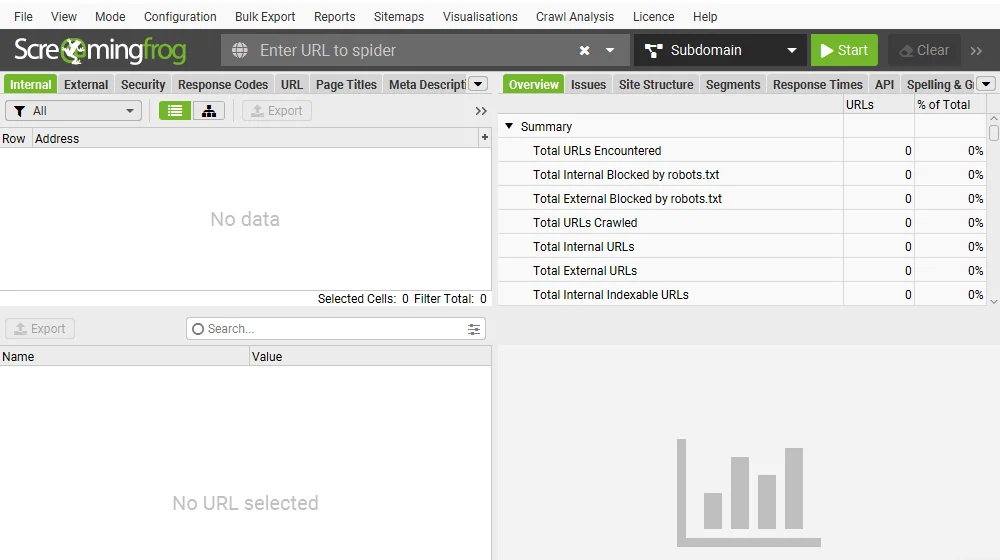This screenshot has height=560, width=1000.
Task: Add columns with the plus icon
Action: point(485,137)
